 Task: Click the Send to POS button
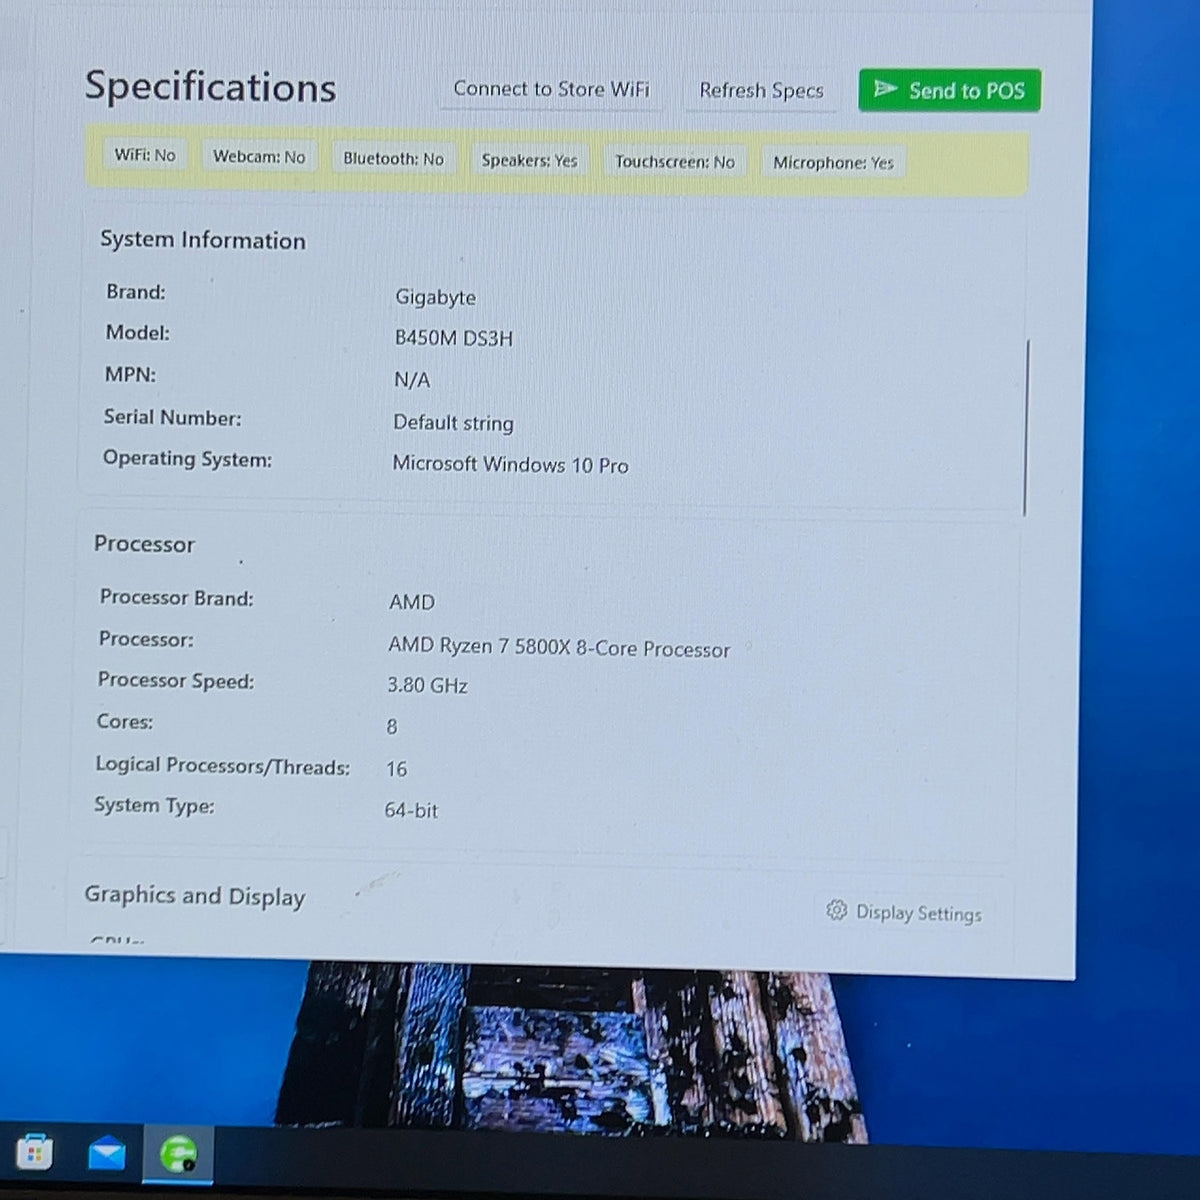tap(949, 90)
